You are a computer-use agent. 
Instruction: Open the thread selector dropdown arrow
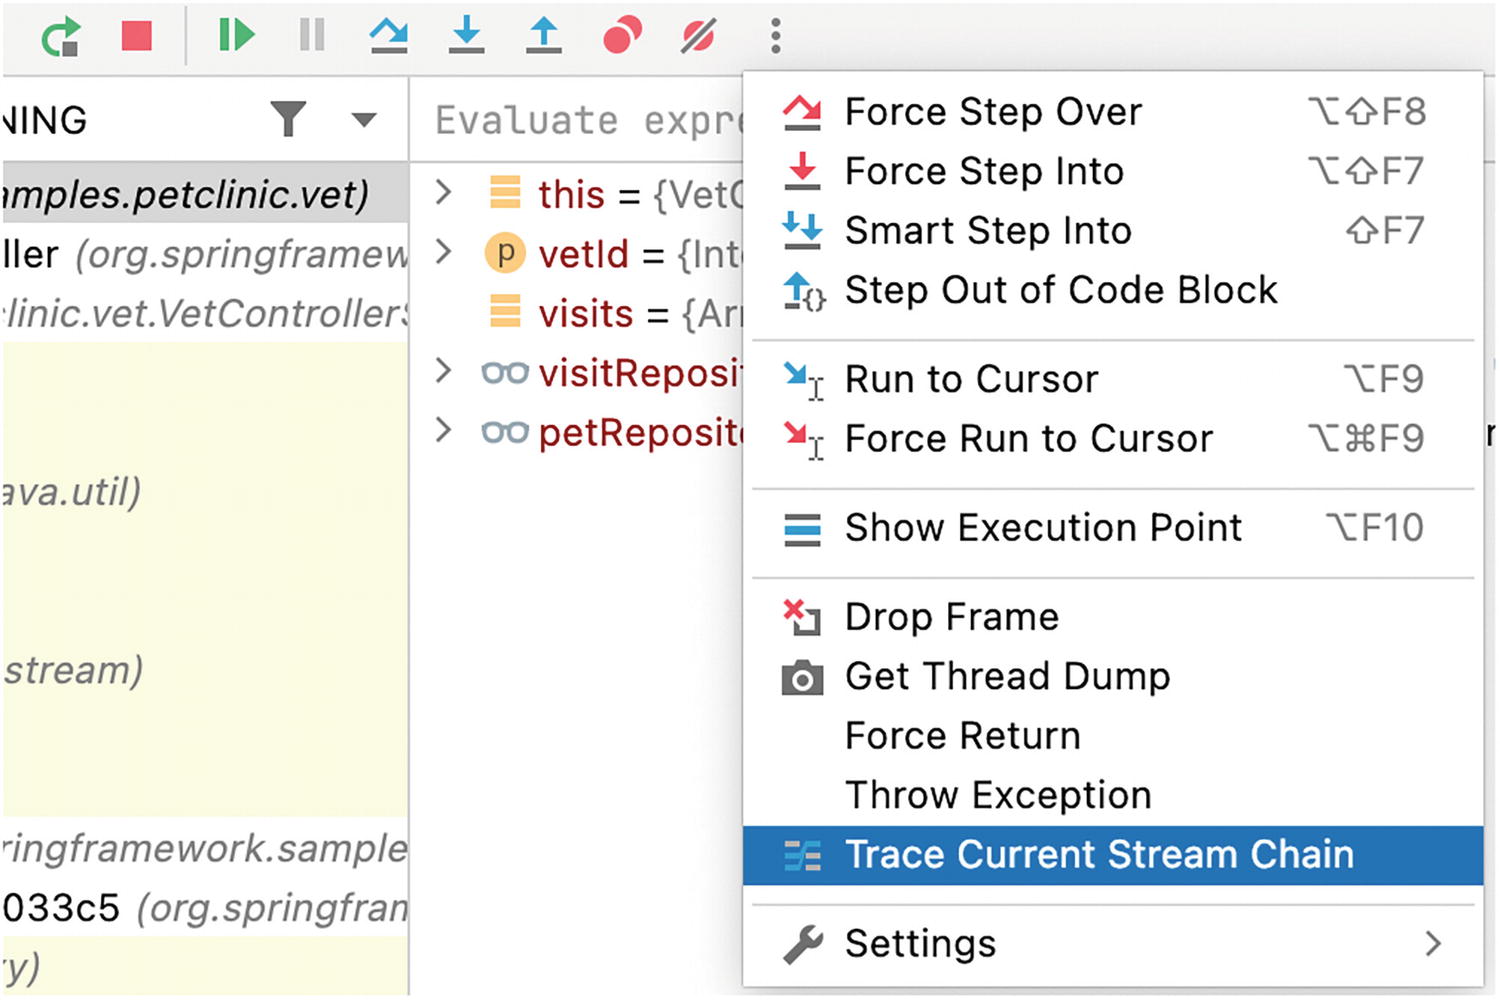pyautogui.click(x=364, y=120)
